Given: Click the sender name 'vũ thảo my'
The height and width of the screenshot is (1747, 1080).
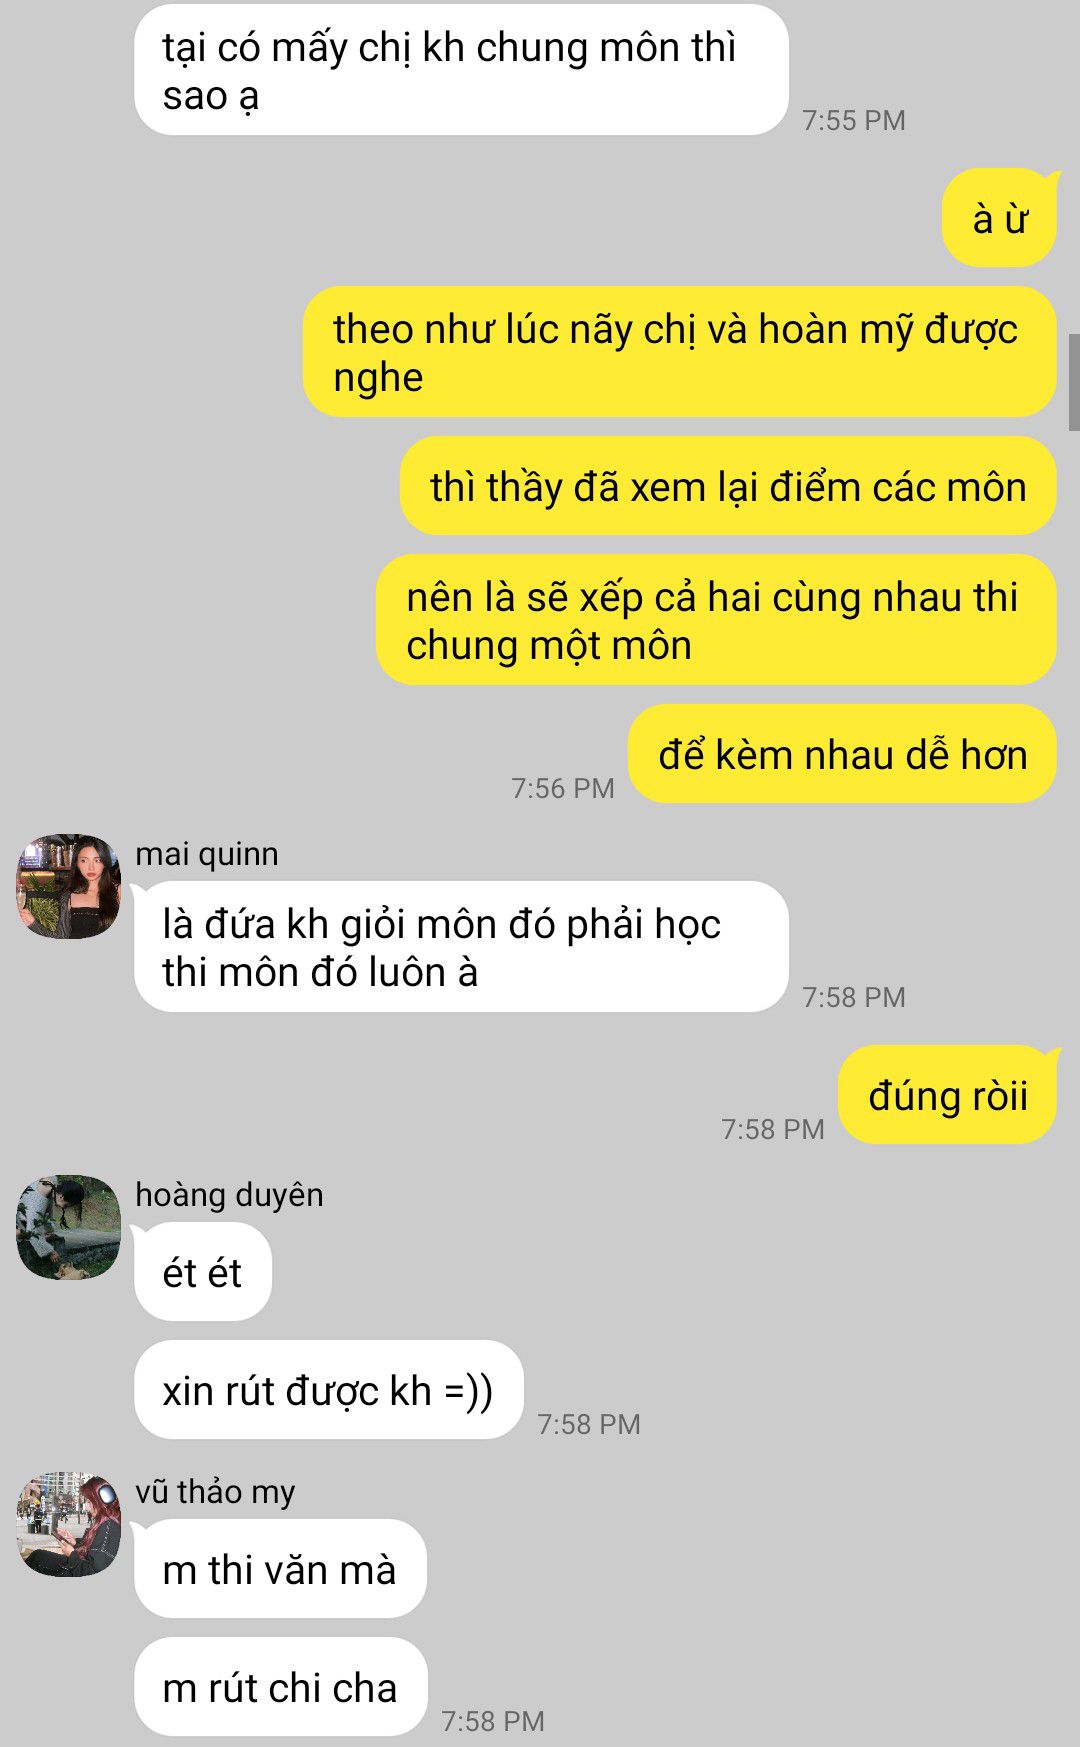Looking at the screenshot, I should (215, 1492).
